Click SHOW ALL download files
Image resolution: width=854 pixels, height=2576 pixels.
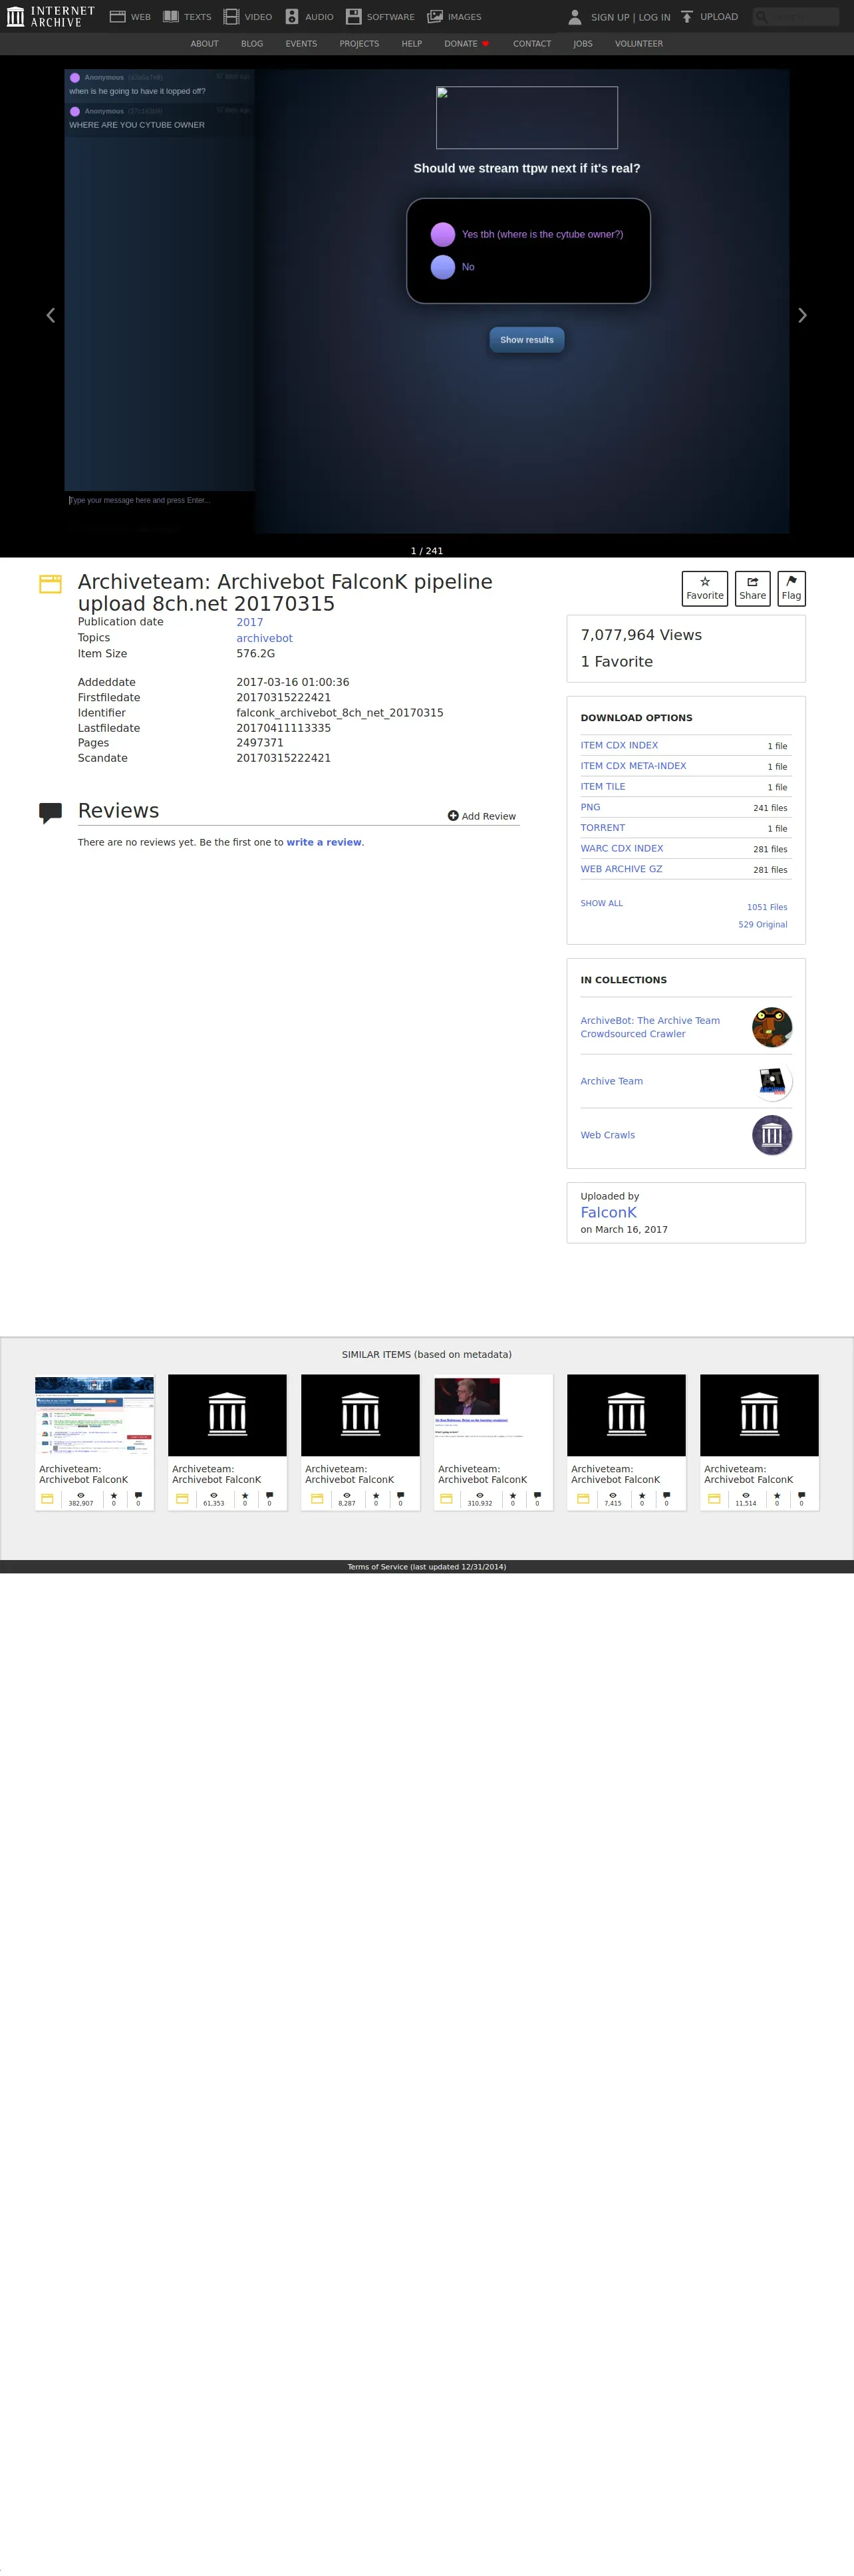(x=602, y=903)
